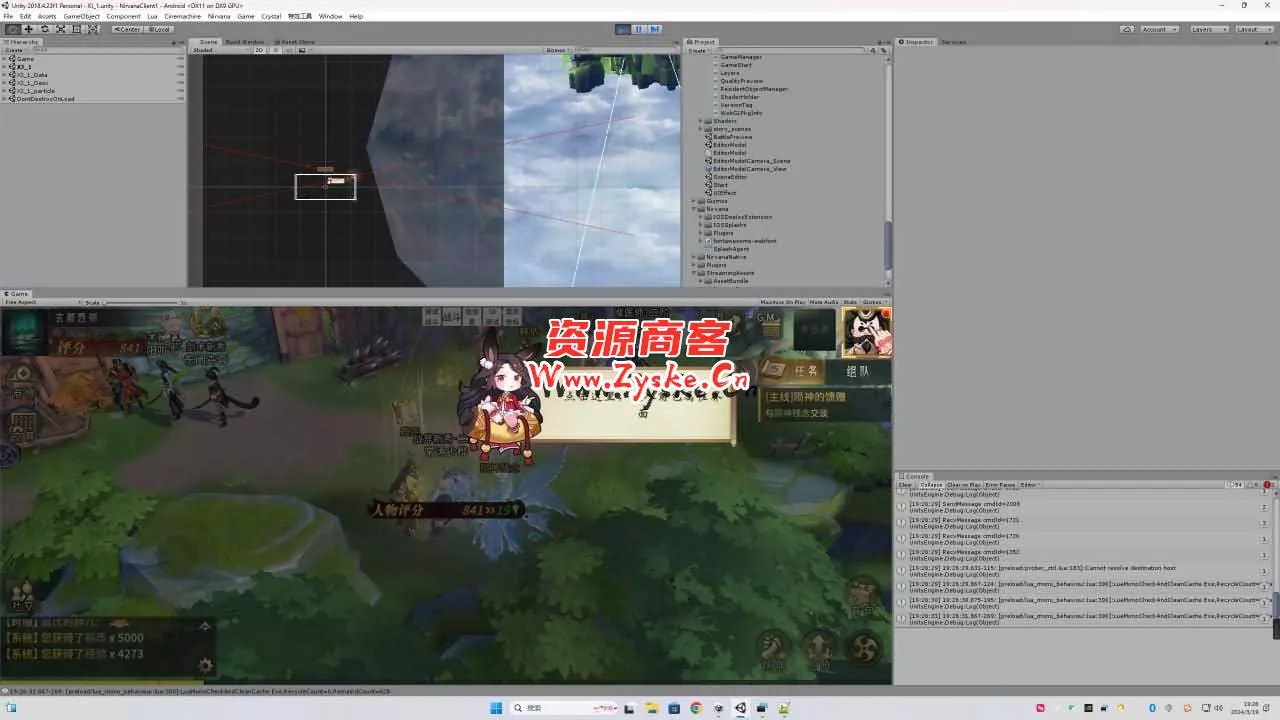Toggle Center pivot mode button
The height and width of the screenshot is (720, 1280).
[127, 29]
